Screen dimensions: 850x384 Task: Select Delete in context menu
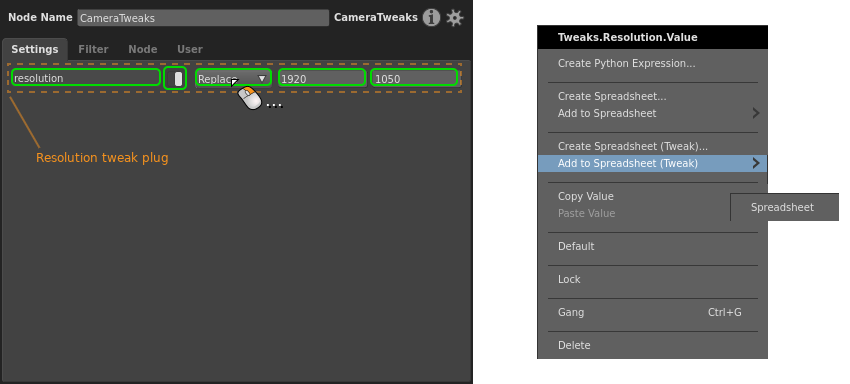coord(653,345)
